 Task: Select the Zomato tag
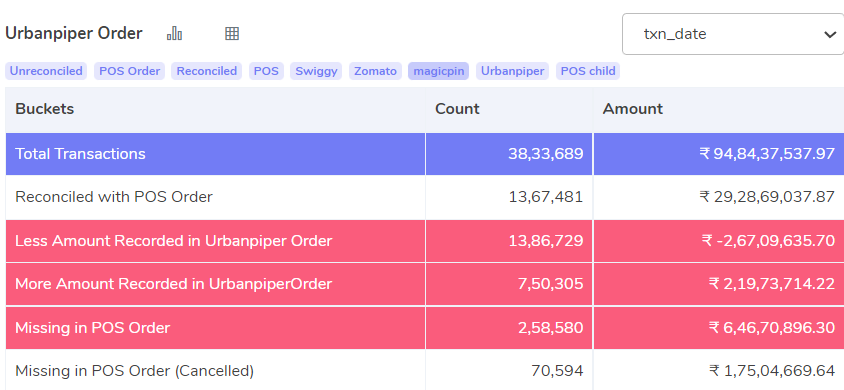coord(375,71)
